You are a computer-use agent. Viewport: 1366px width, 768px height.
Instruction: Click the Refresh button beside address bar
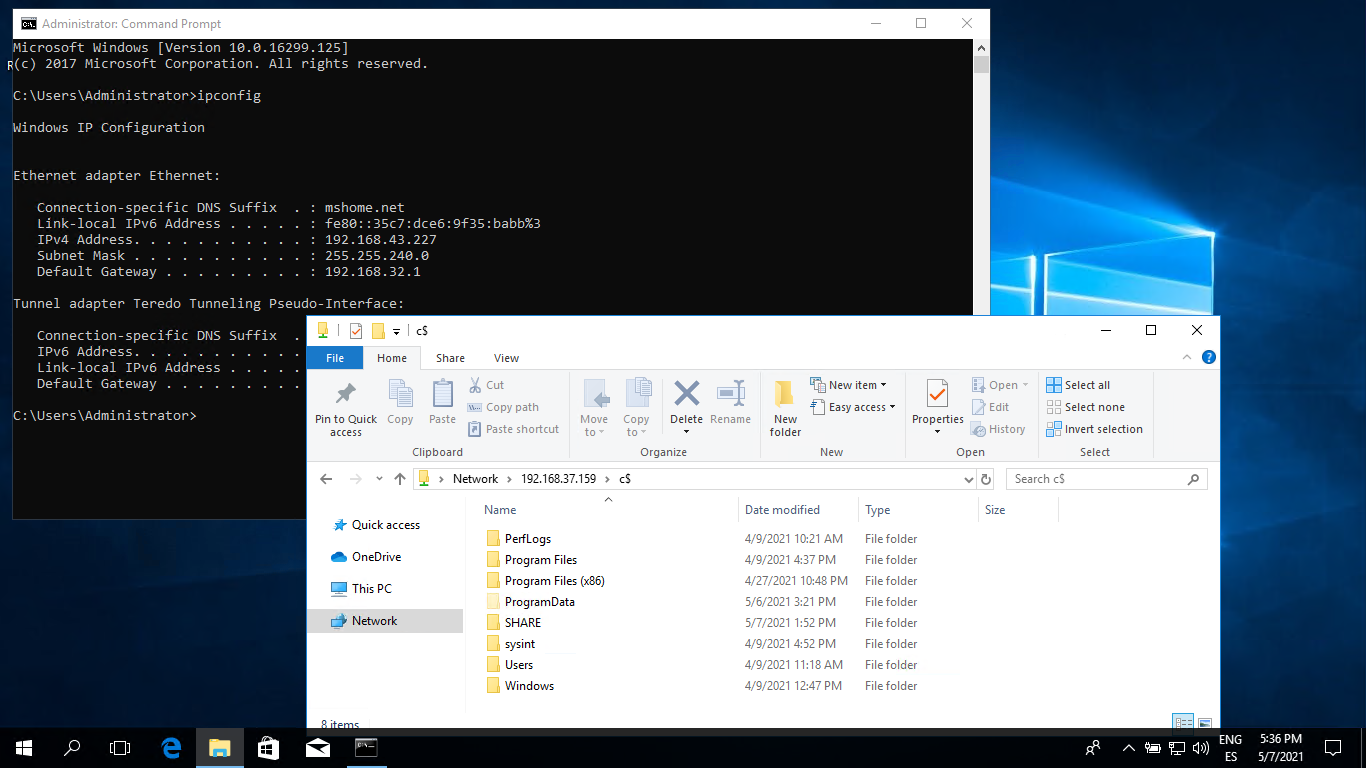click(985, 479)
